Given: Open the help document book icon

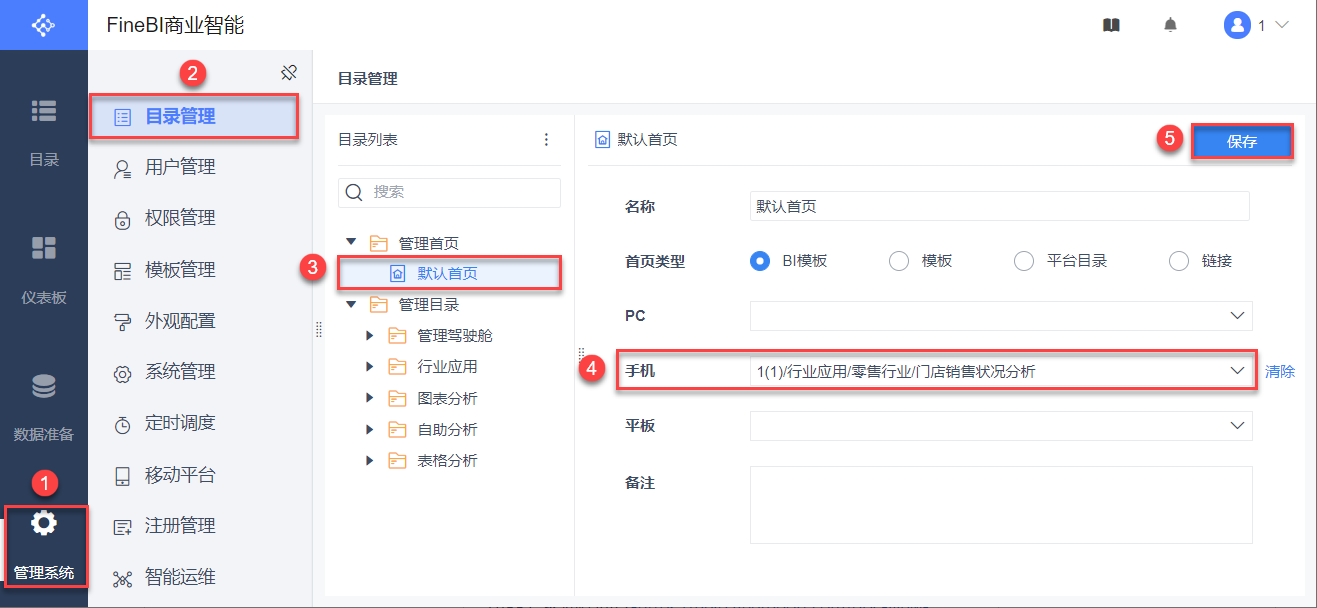Looking at the screenshot, I should [x=1111, y=26].
